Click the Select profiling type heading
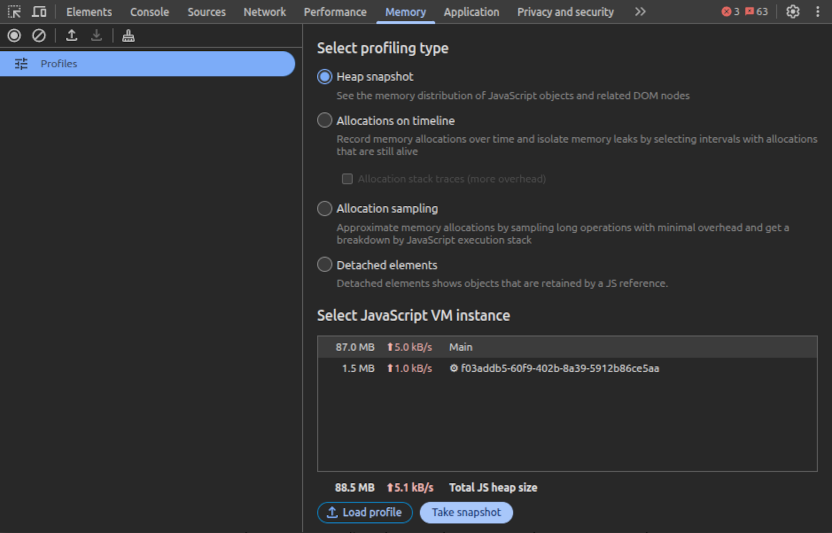 click(x=383, y=48)
